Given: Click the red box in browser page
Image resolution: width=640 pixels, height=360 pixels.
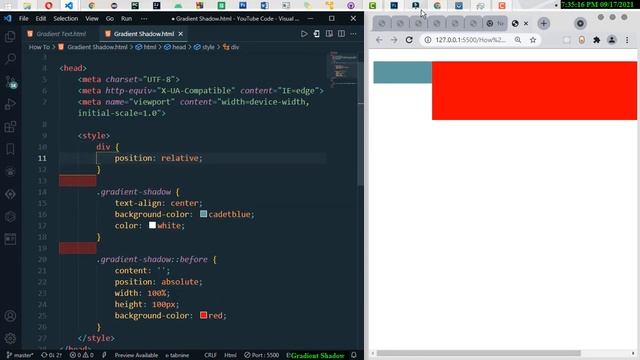Looking at the screenshot, I should [x=534, y=91].
